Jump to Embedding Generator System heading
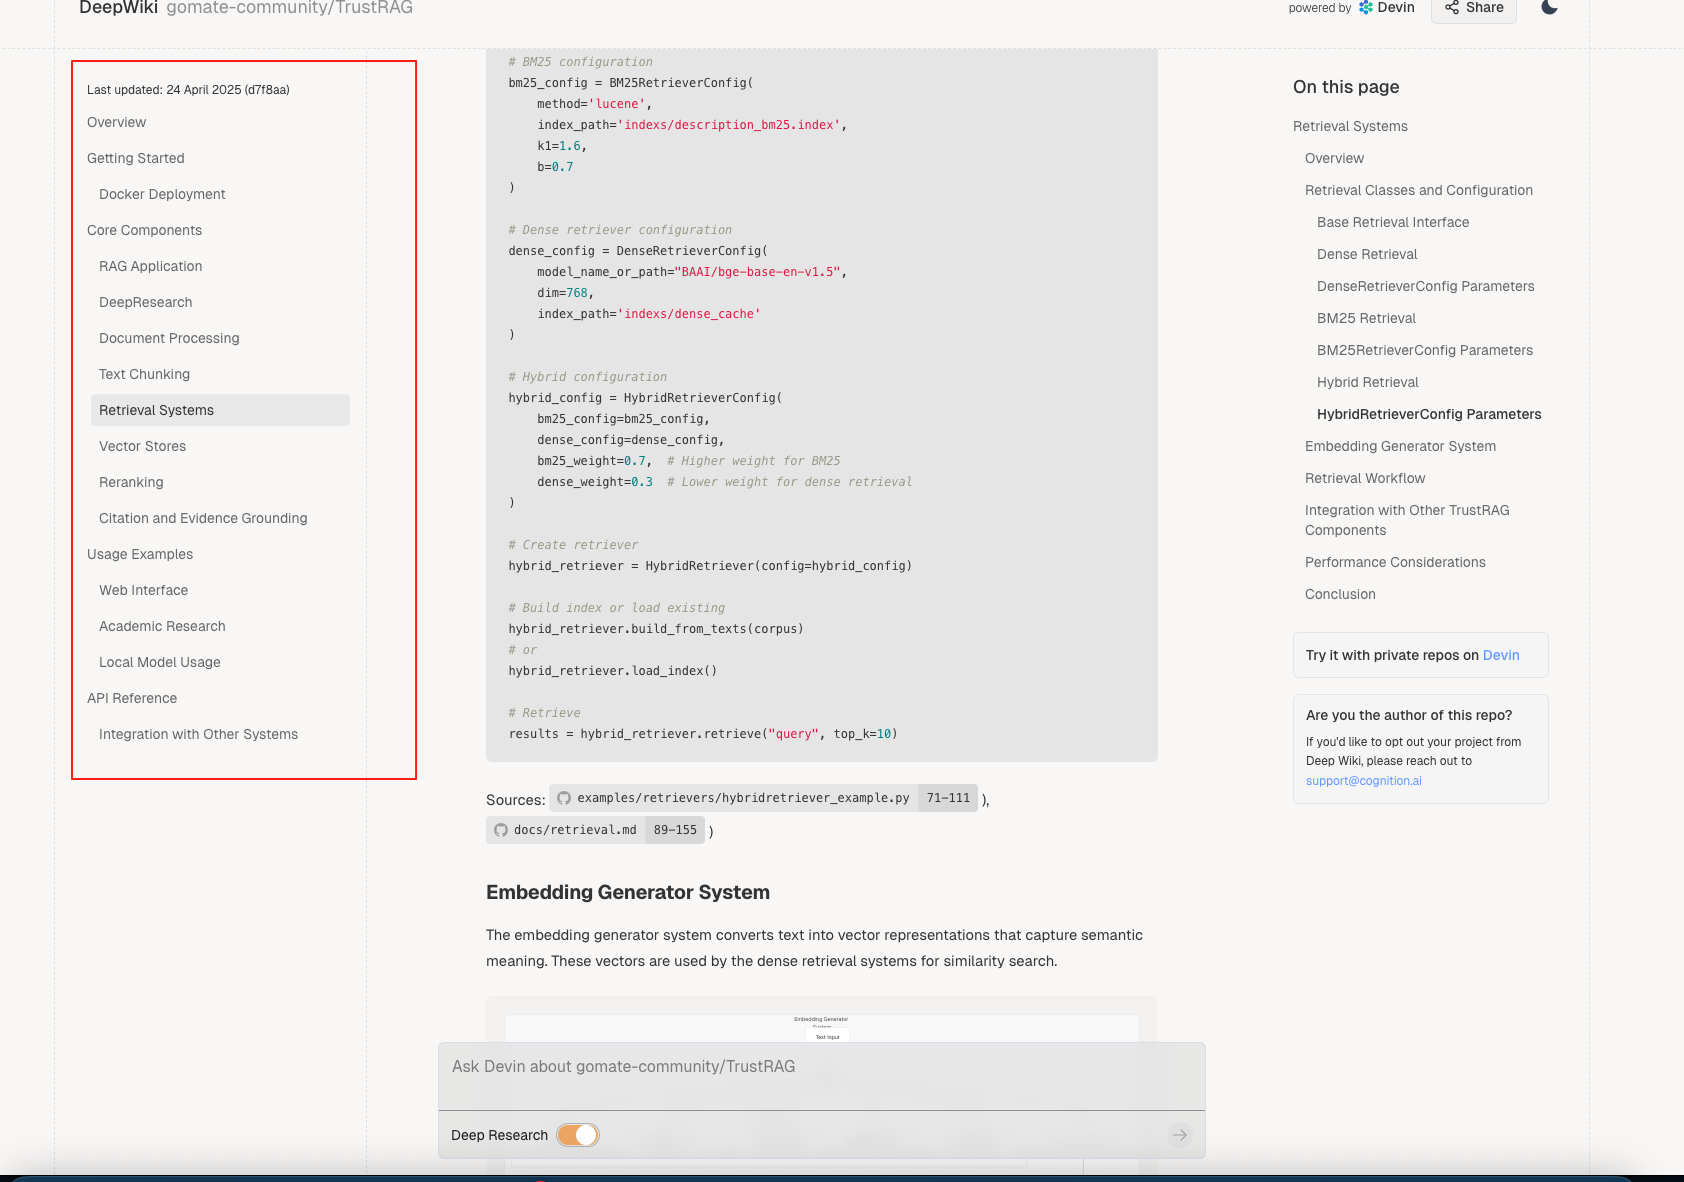The image size is (1684, 1182). click(1400, 446)
